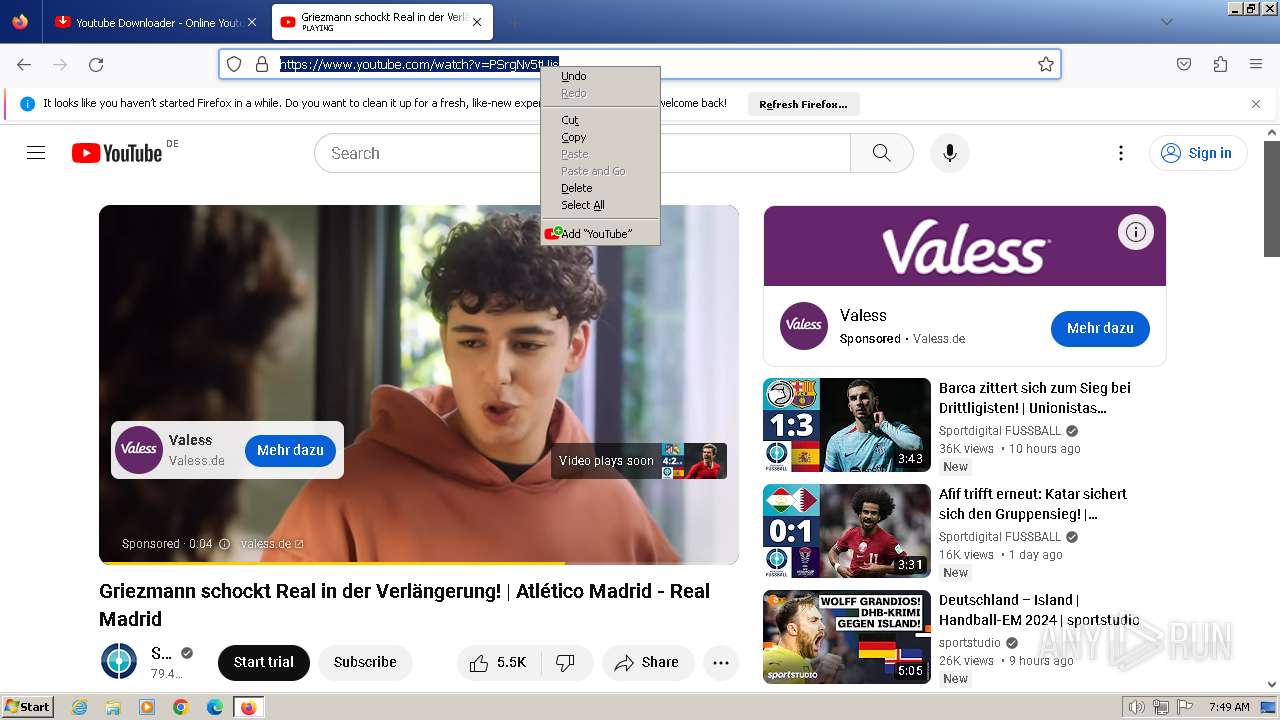
Task: Open Extensions puzzle icon
Action: (1220, 64)
